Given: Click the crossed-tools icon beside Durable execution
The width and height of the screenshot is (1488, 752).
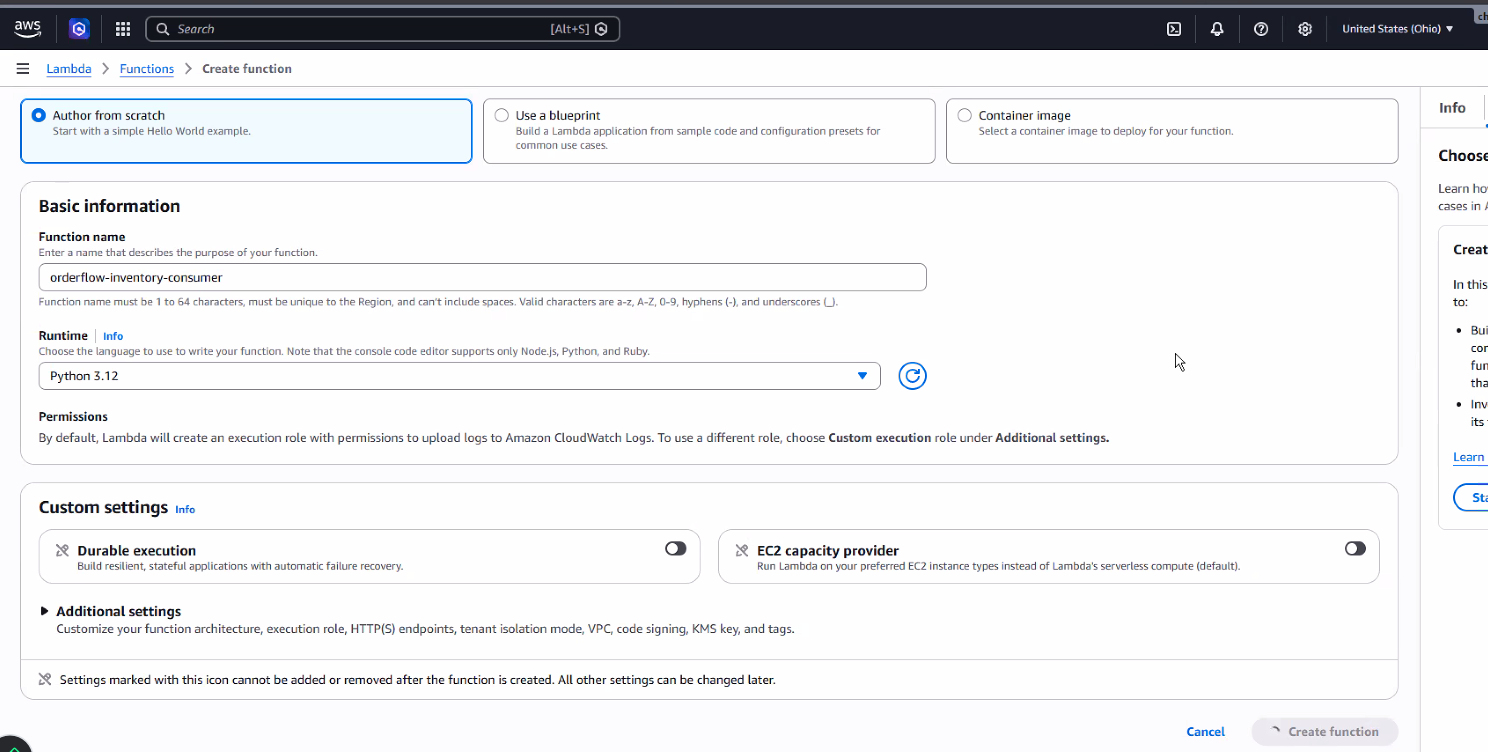Looking at the screenshot, I should (62, 551).
